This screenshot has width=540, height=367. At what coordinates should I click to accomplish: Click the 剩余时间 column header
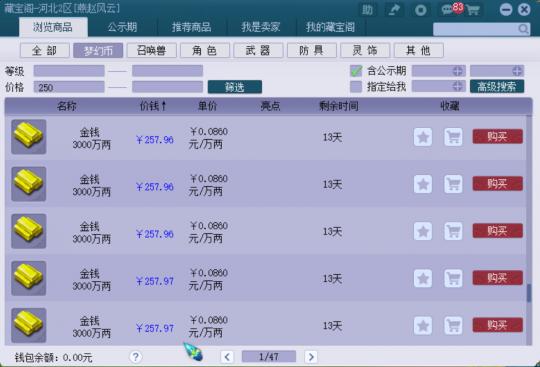tap(339, 106)
